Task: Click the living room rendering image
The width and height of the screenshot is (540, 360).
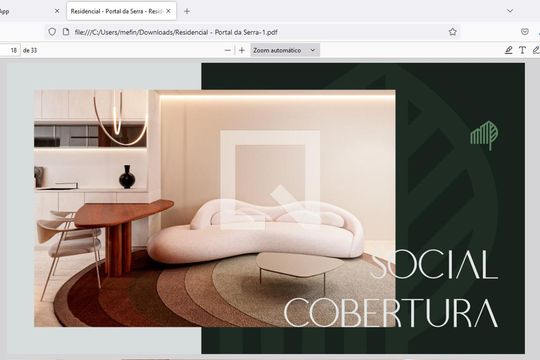Action: pyautogui.click(x=215, y=208)
